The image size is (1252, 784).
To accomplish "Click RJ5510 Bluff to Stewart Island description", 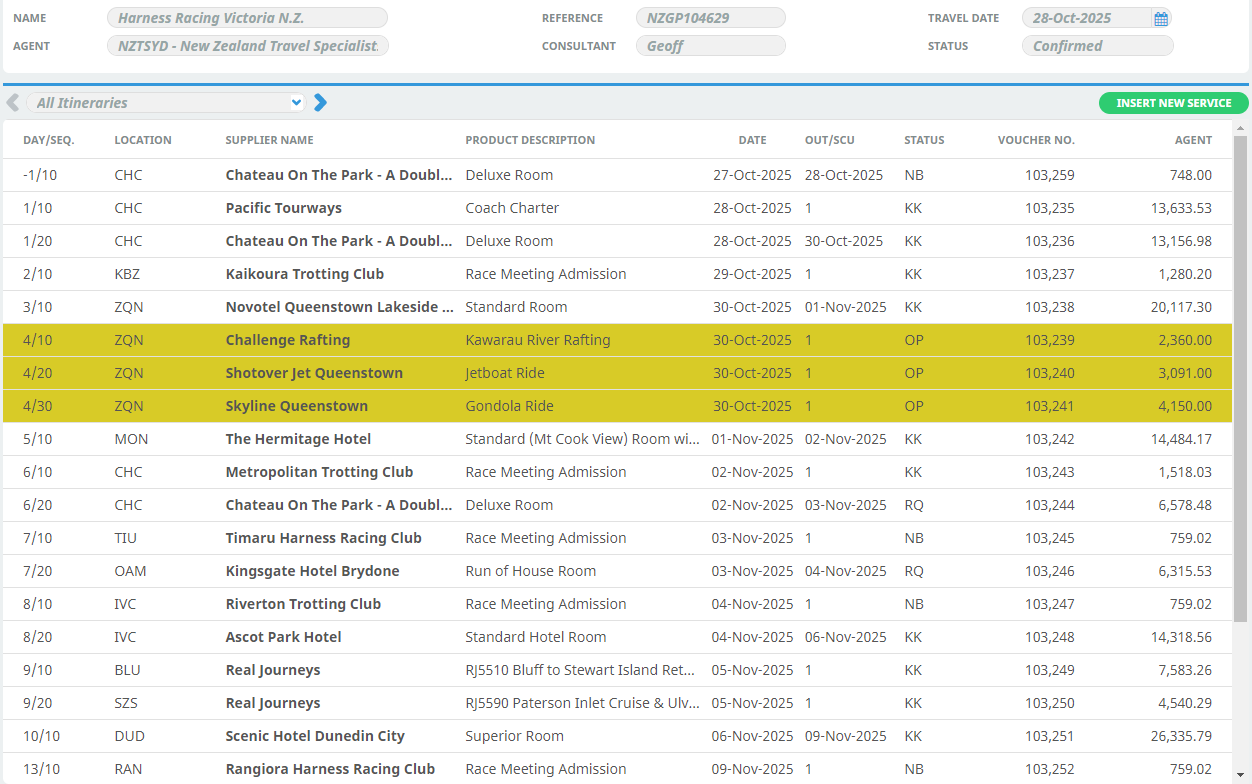I will click(x=580, y=670).
